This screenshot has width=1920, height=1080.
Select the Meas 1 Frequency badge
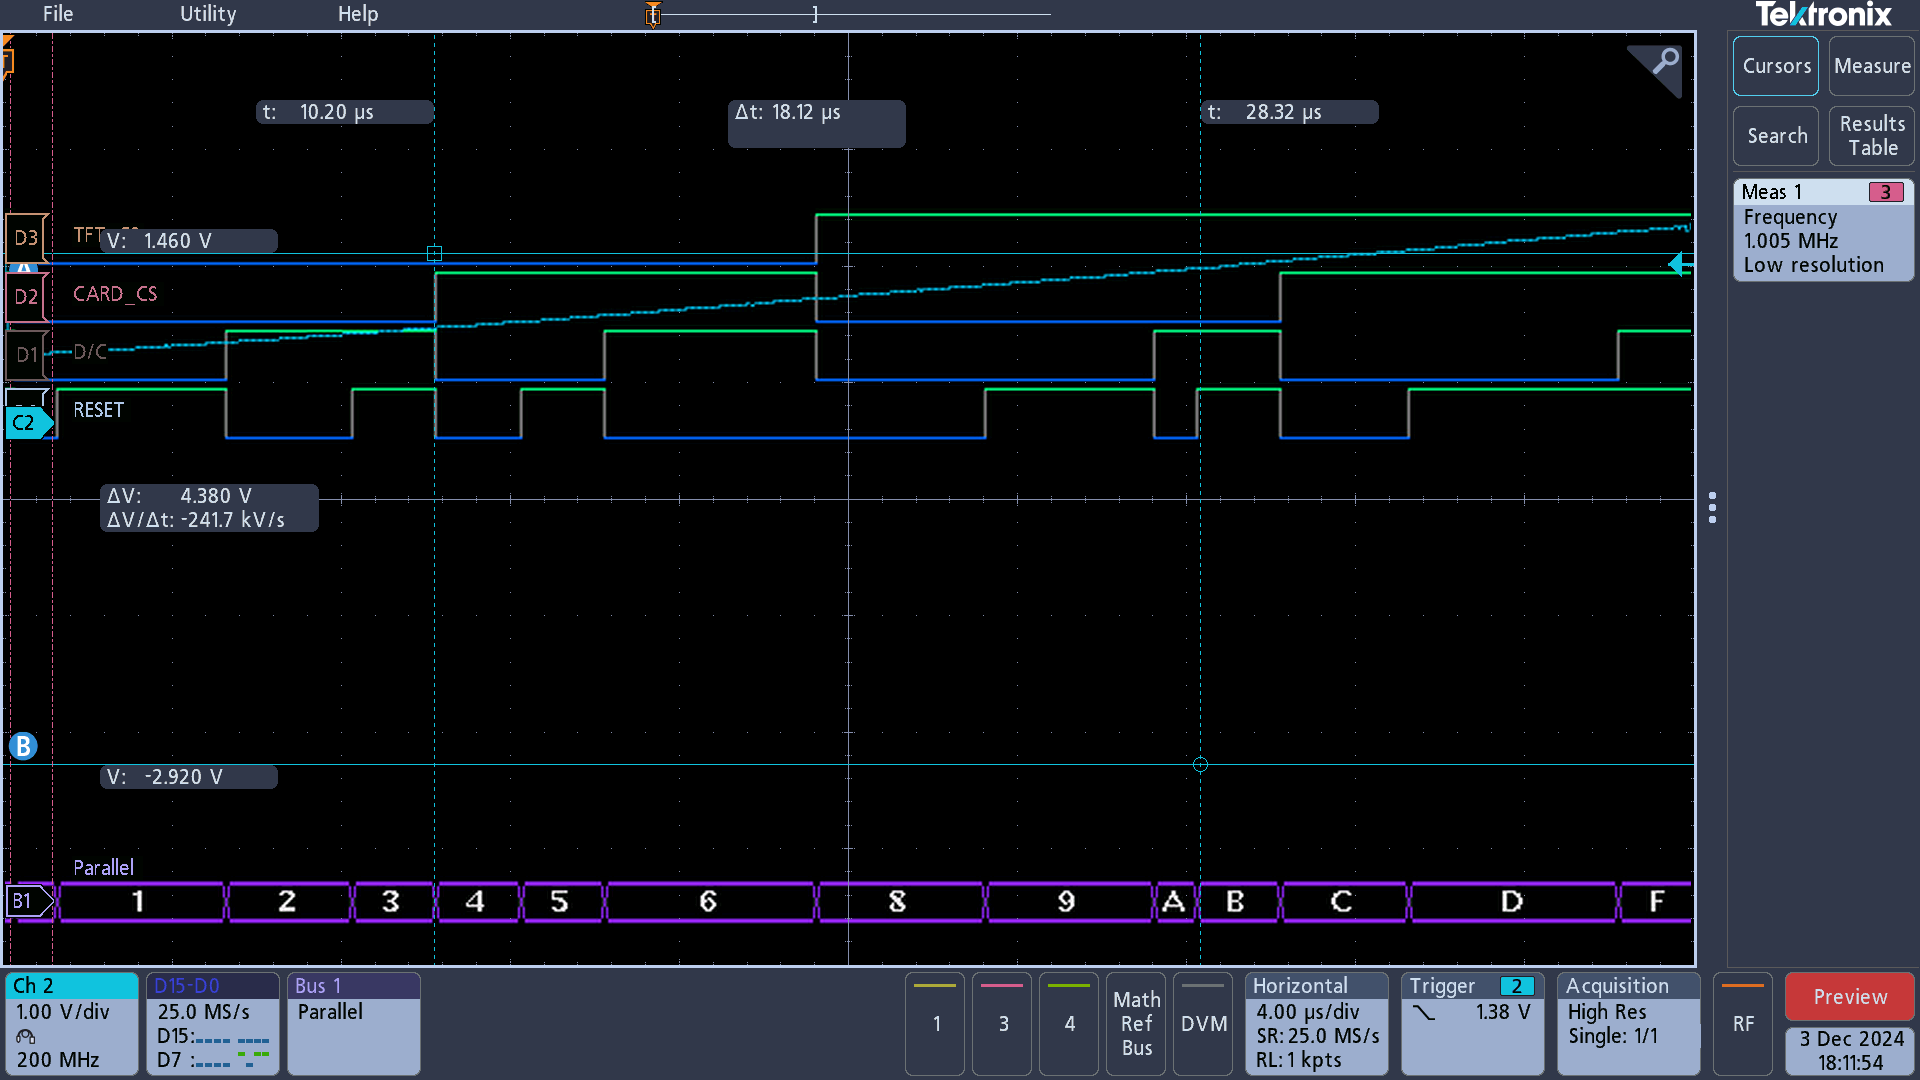tap(1823, 230)
